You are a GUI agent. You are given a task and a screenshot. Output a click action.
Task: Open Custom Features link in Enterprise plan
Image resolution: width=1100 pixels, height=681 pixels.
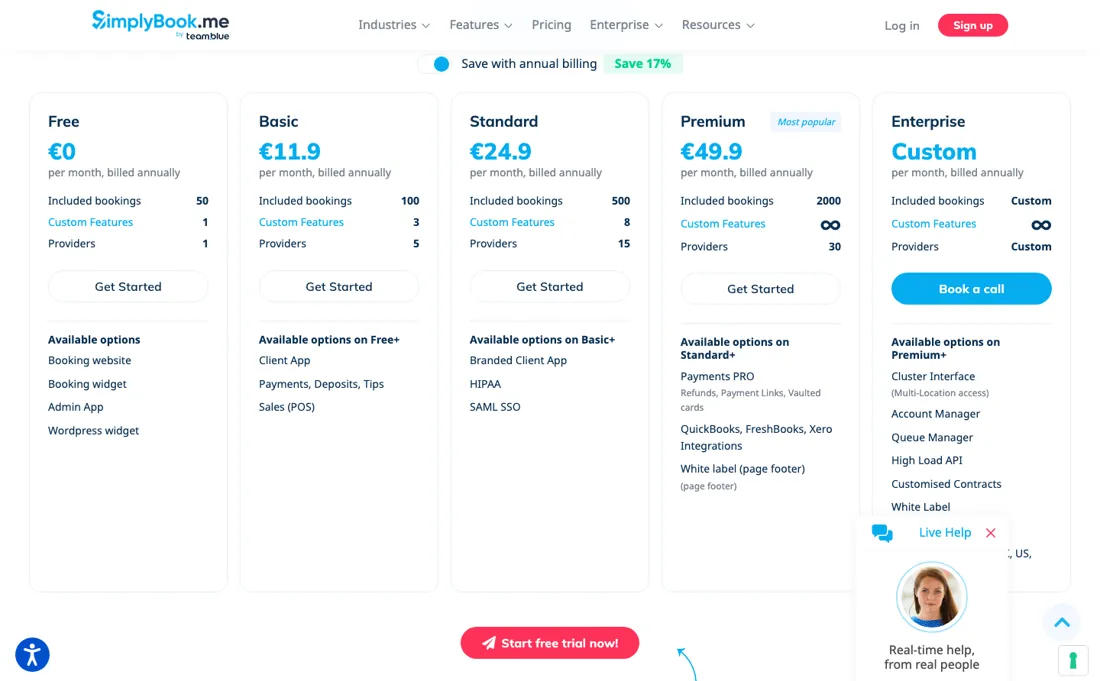[934, 224]
